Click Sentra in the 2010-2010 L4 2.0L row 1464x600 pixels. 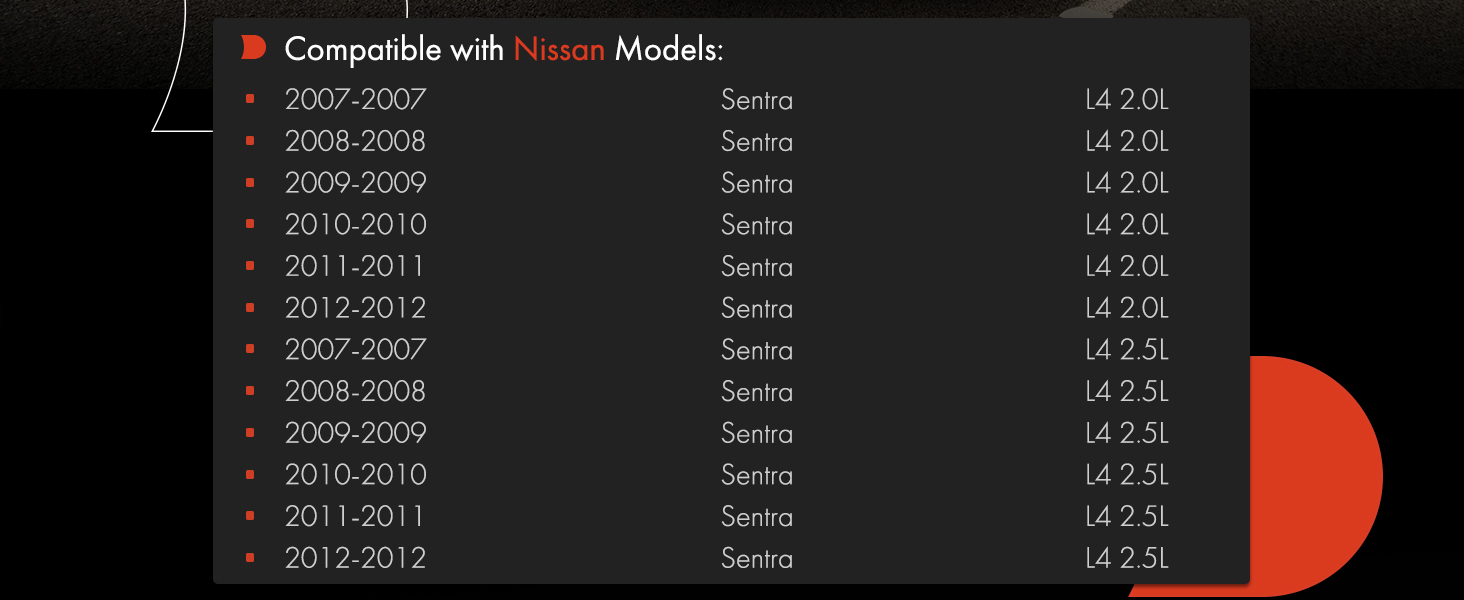click(757, 226)
